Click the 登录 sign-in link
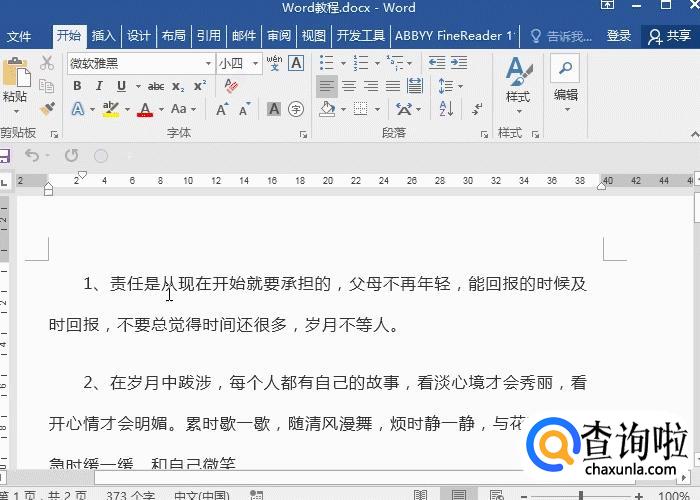Viewport: 700px width, 500px height. 619,36
